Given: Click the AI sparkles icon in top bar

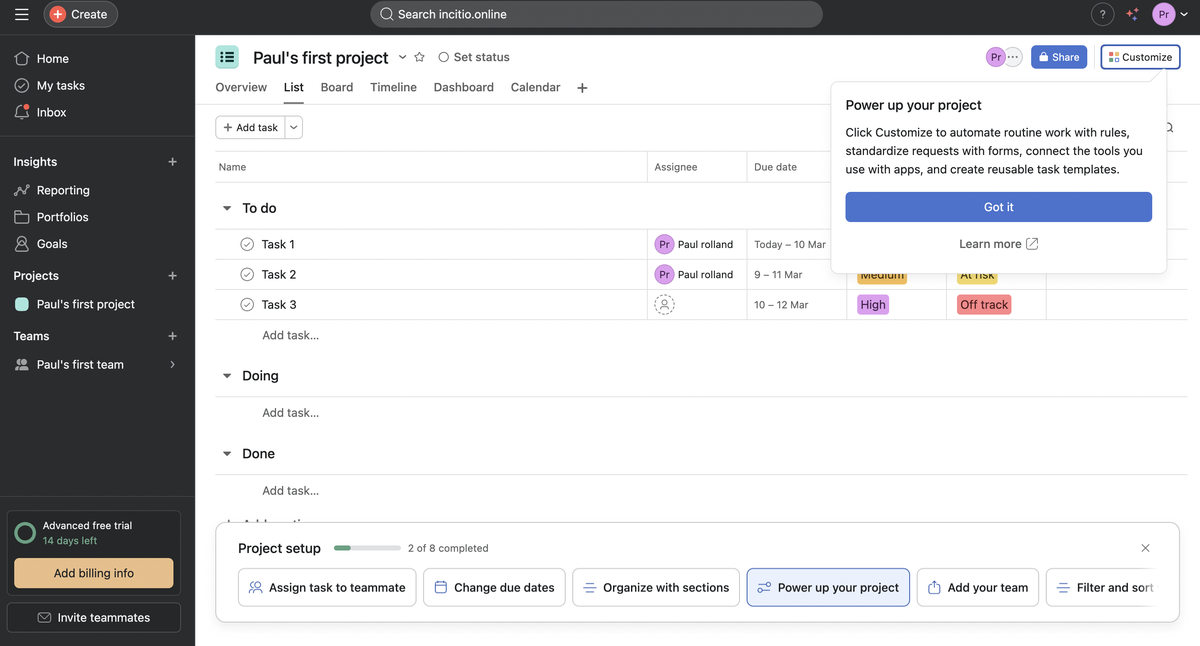Looking at the screenshot, I should (1132, 14).
